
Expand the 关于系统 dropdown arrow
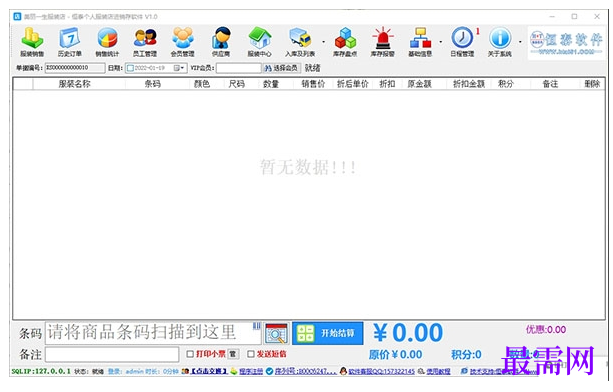coord(520,42)
